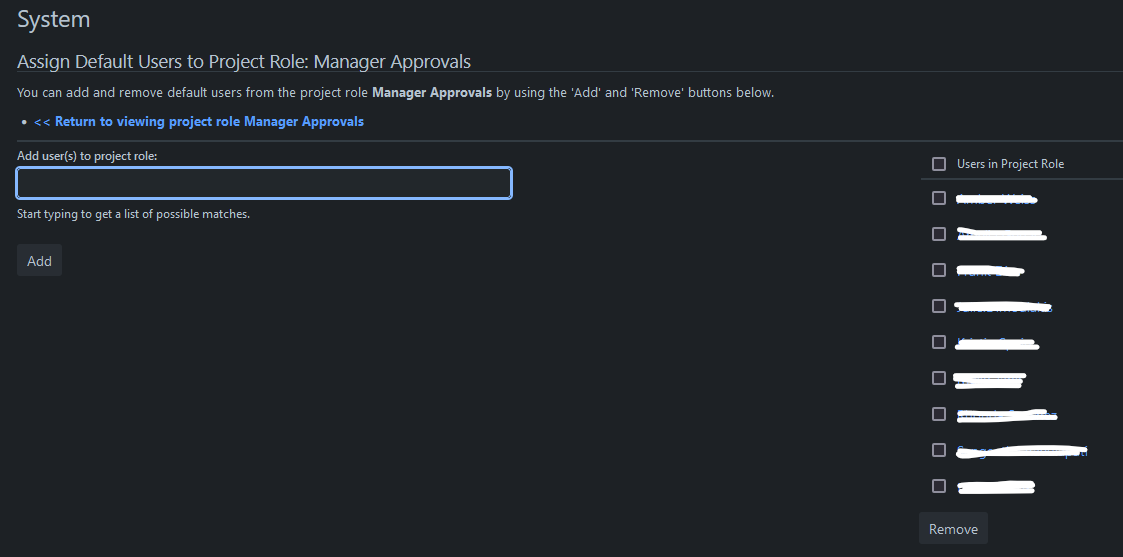The height and width of the screenshot is (557, 1123).
Task: Check the fifth user's checkbox
Action: tap(939, 342)
